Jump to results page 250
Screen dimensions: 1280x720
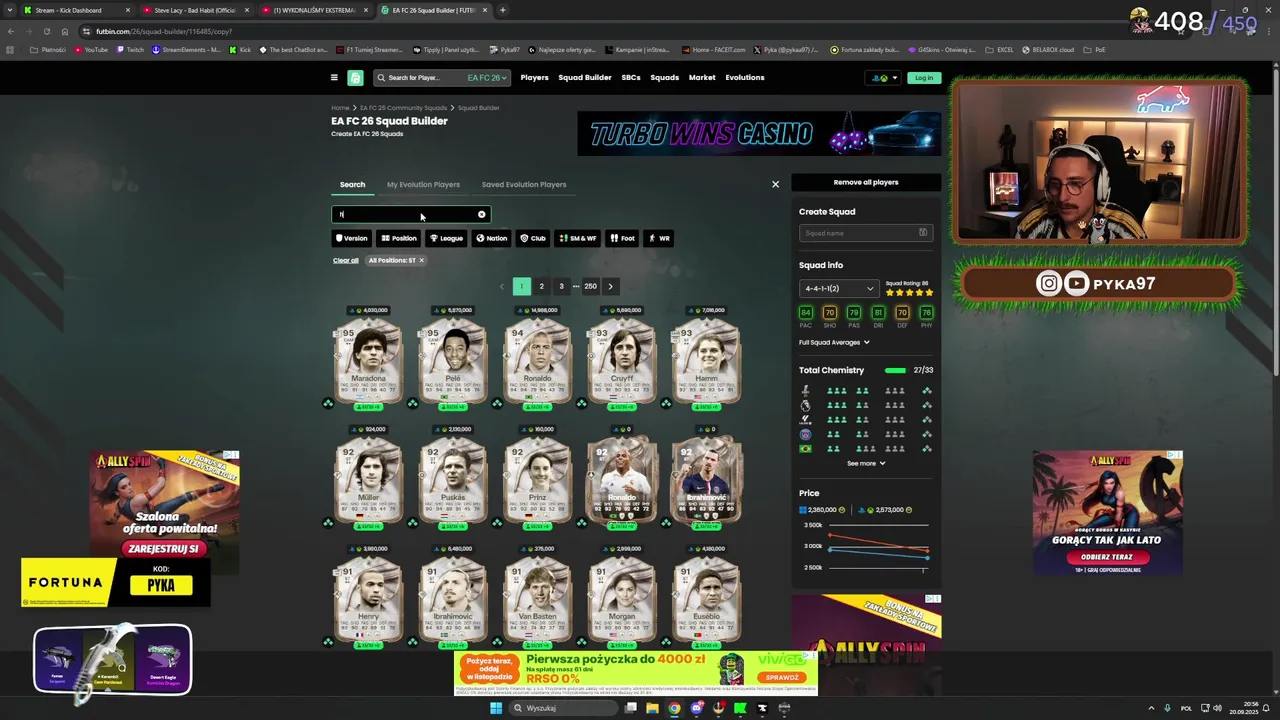coord(590,286)
